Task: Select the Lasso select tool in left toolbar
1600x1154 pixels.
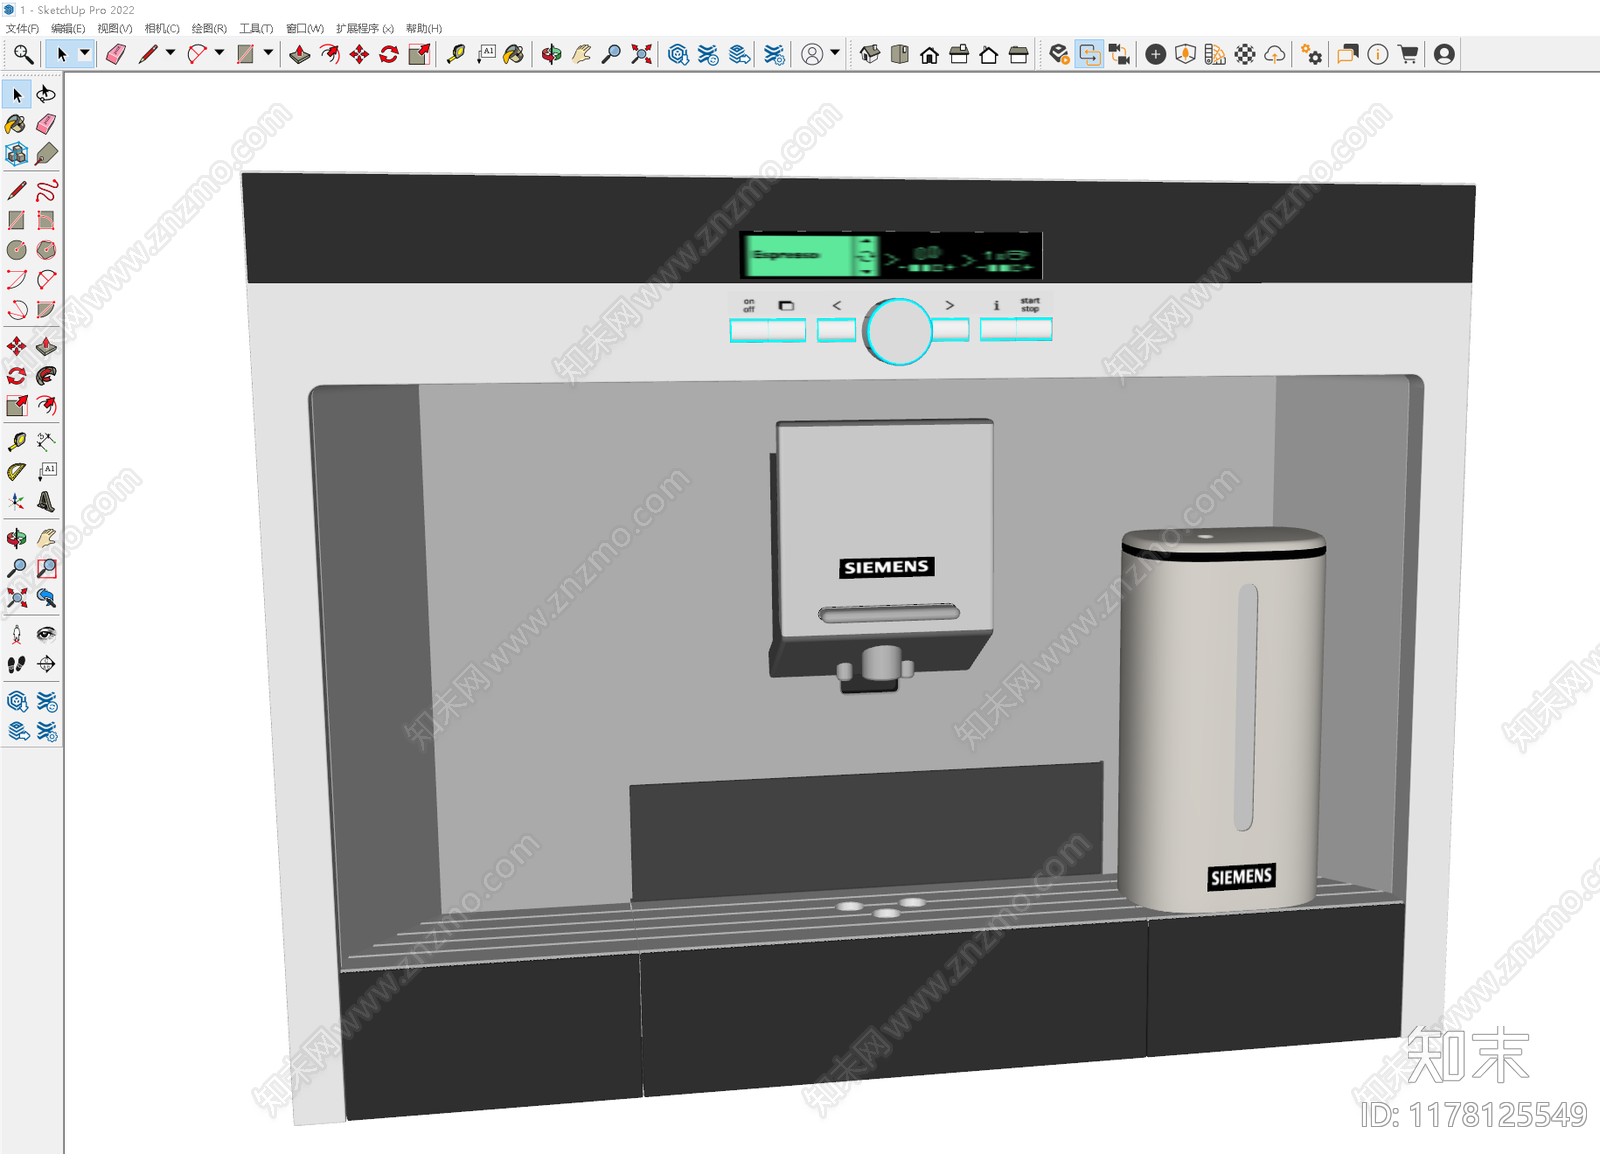Action: tap(46, 94)
